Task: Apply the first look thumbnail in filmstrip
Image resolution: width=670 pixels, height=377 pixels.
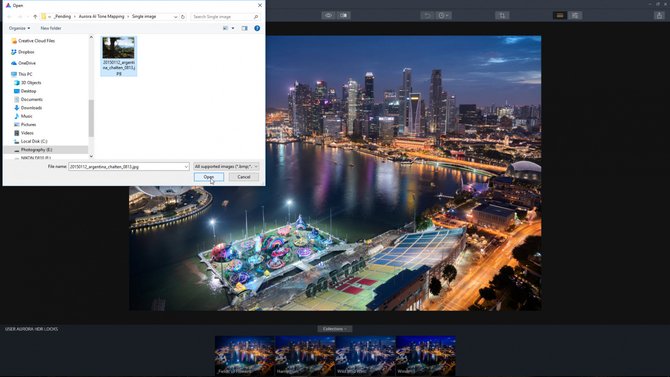Action: (244, 356)
